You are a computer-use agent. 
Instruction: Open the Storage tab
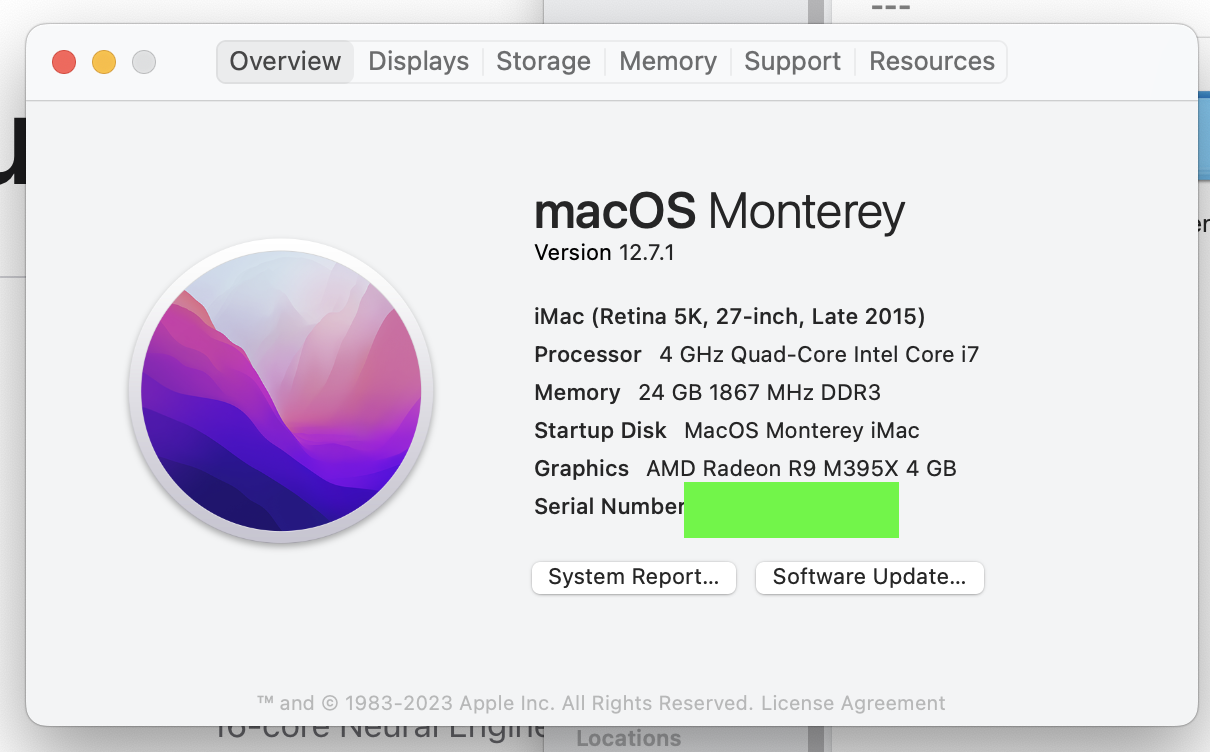click(x=543, y=62)
